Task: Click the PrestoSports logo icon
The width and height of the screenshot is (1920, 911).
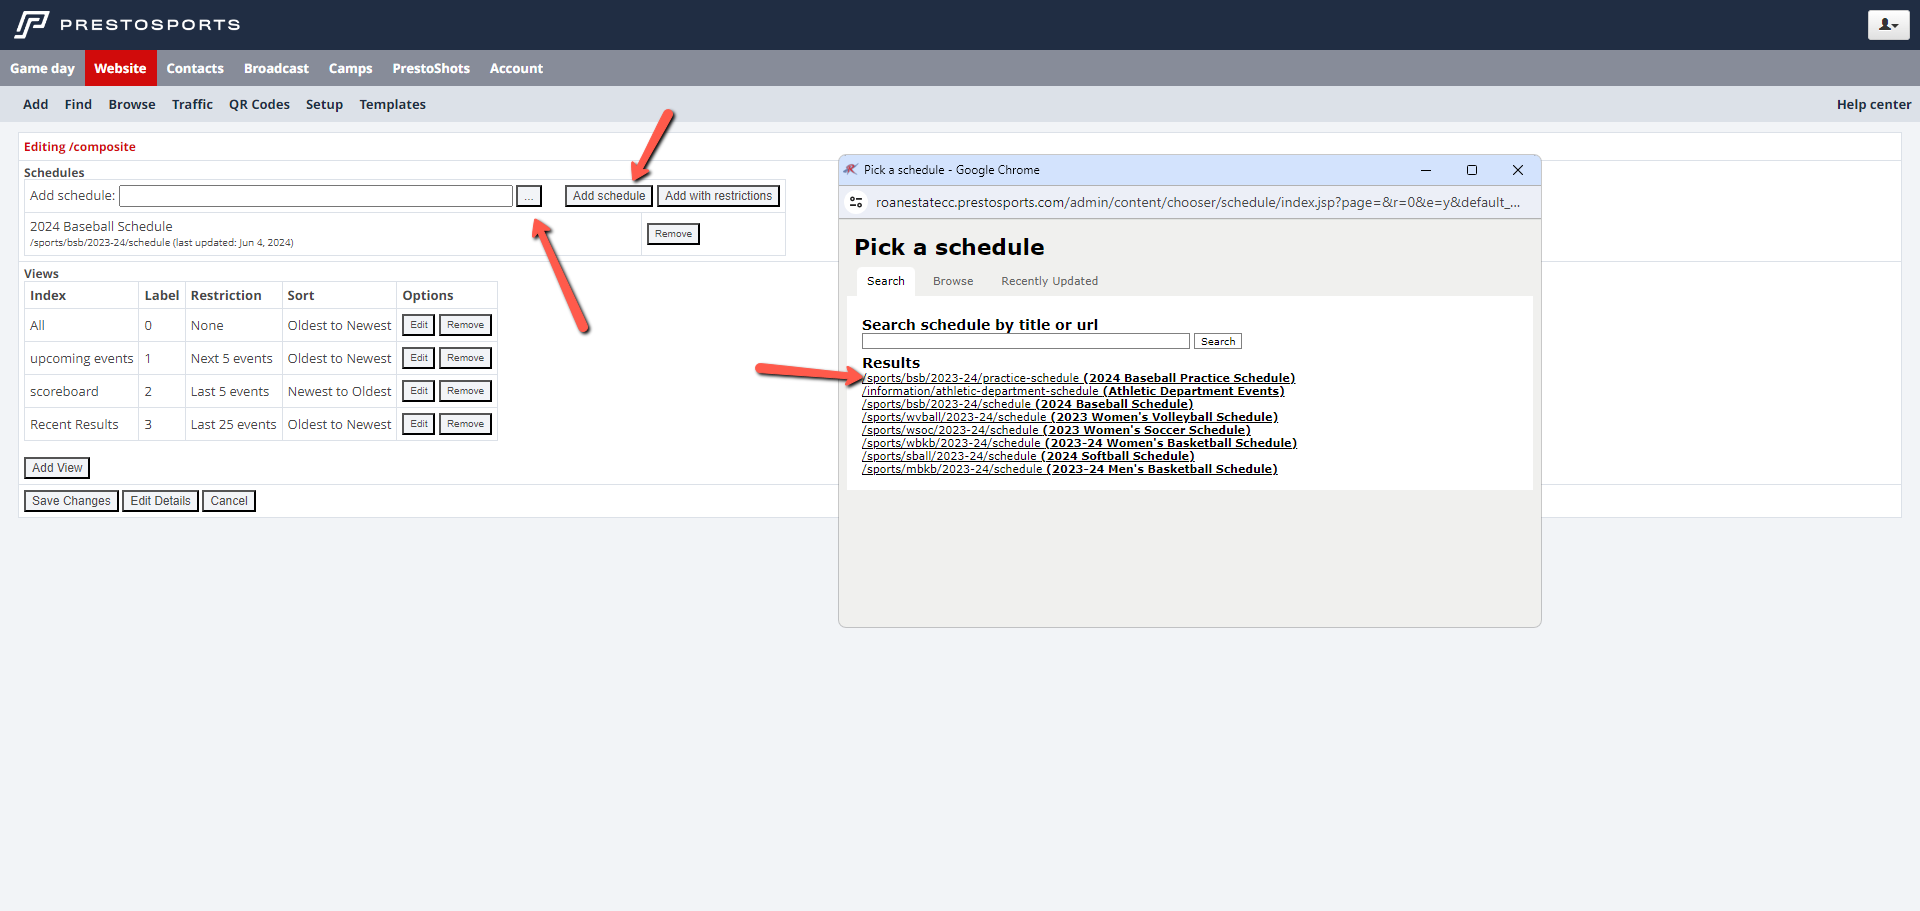Action: [x=32, y=24]
